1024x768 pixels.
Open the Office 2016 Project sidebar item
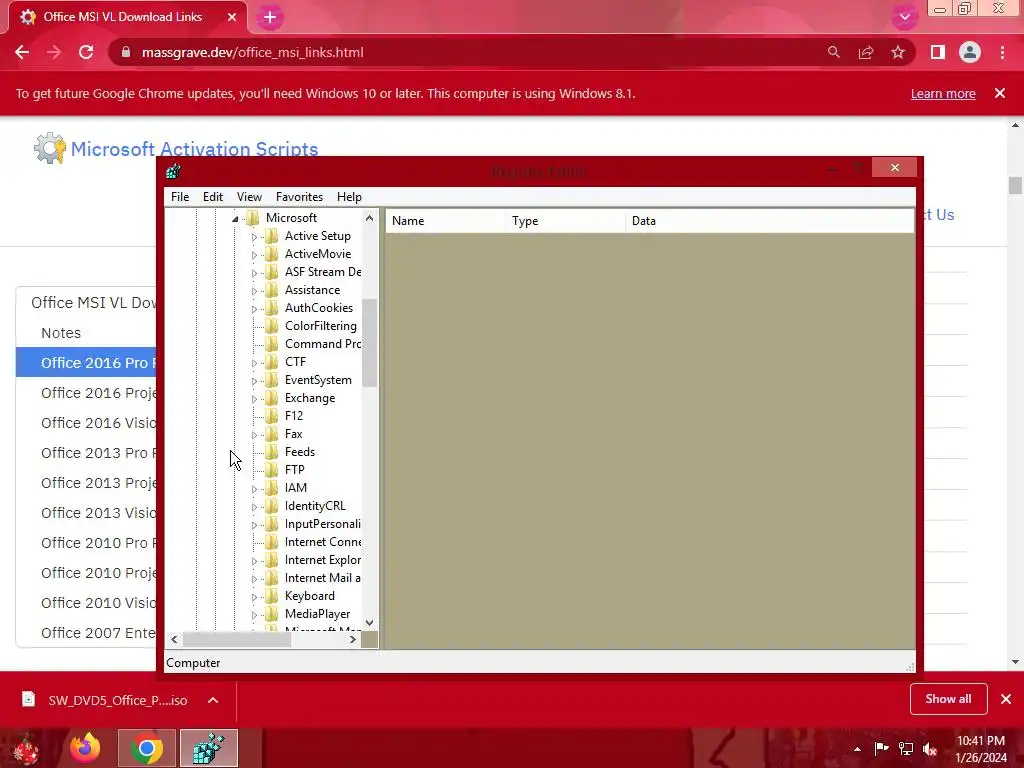click(x=98, y=393)
